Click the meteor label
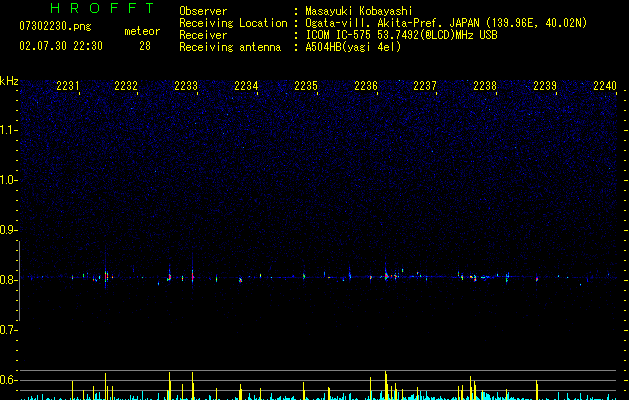 pos(142,31)
